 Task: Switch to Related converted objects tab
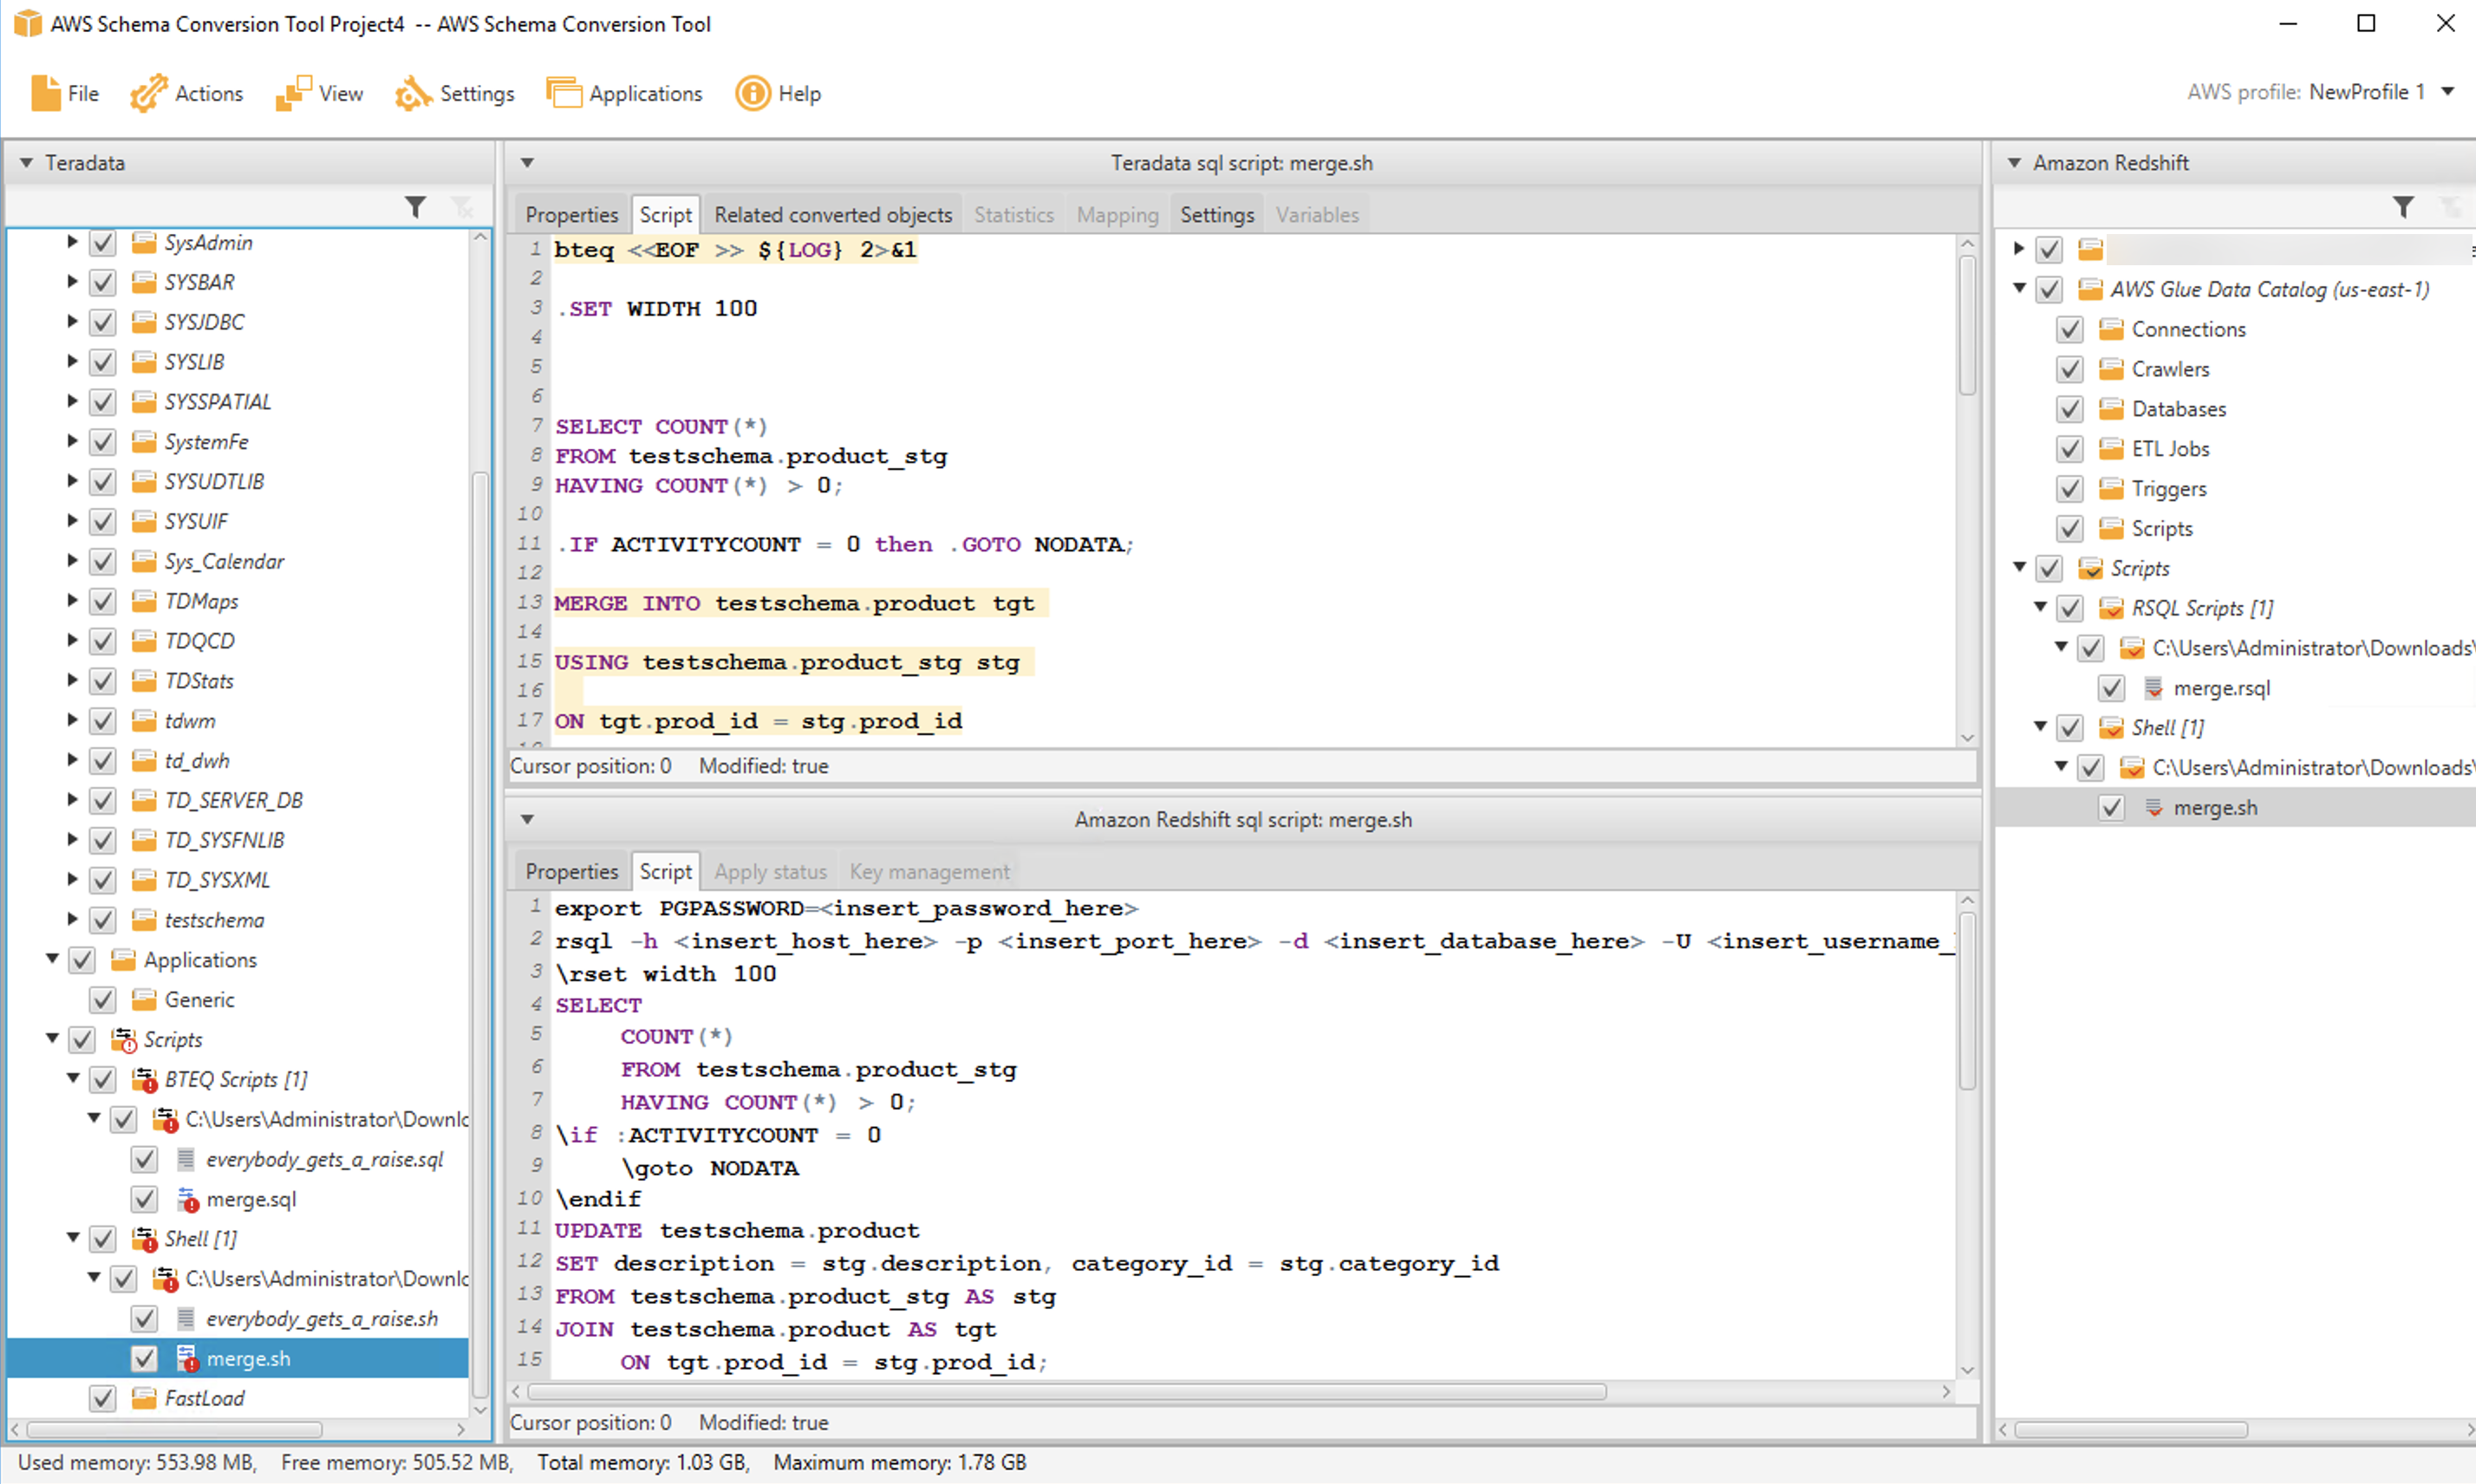tap(832, 215)
